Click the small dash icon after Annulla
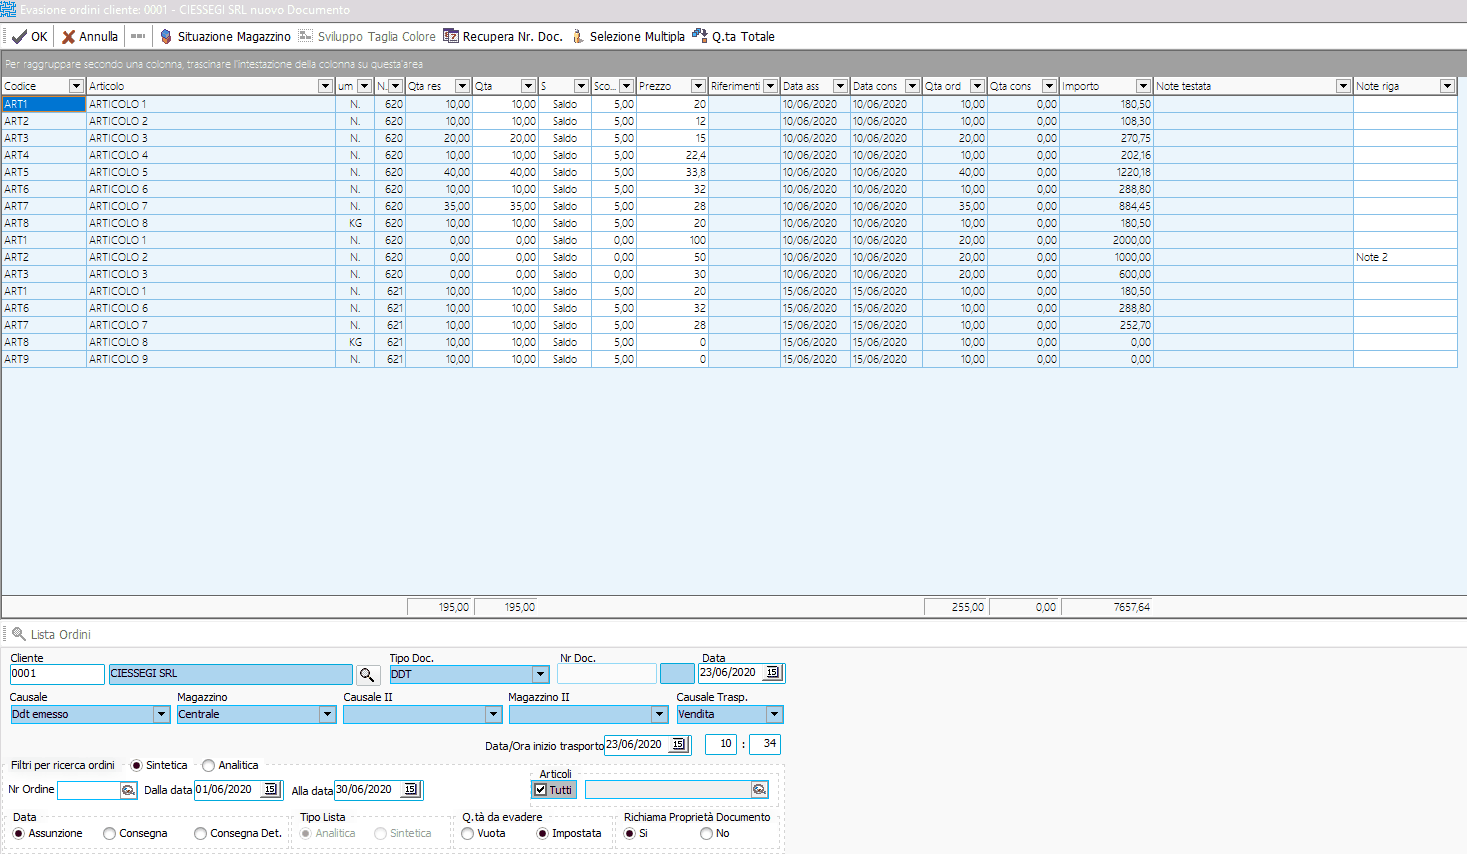This screenshot has height=854, width=1467. (x=138, y=36)
